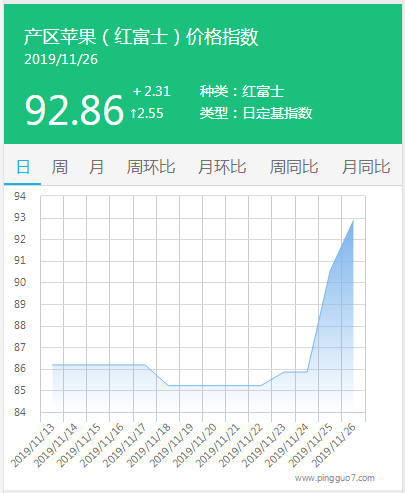405x493 pixels.
Task: Click the y-axis label 87
Action: point(20,347)
